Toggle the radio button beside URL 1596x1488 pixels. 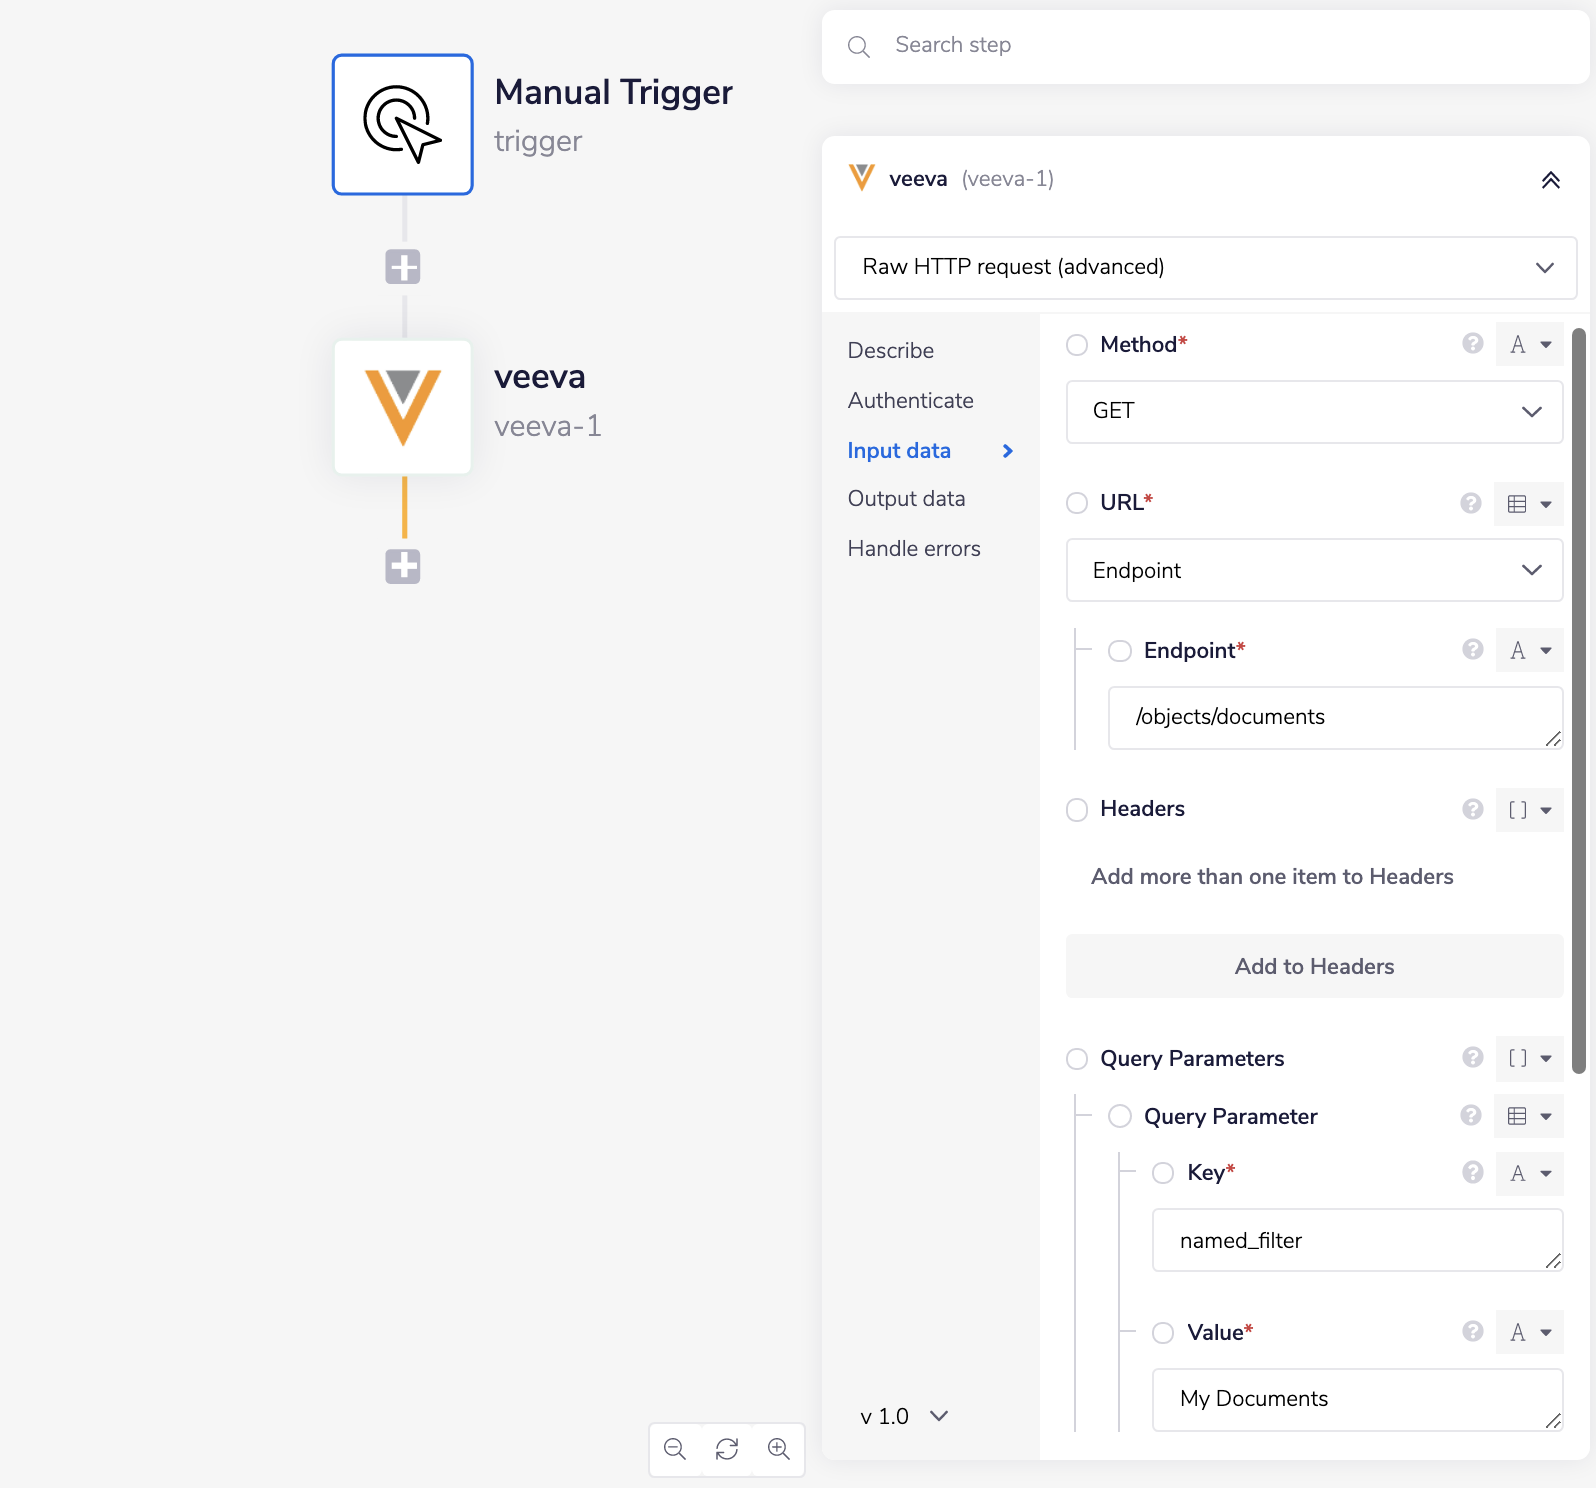pyautogui.click(x=1077, y=503)
